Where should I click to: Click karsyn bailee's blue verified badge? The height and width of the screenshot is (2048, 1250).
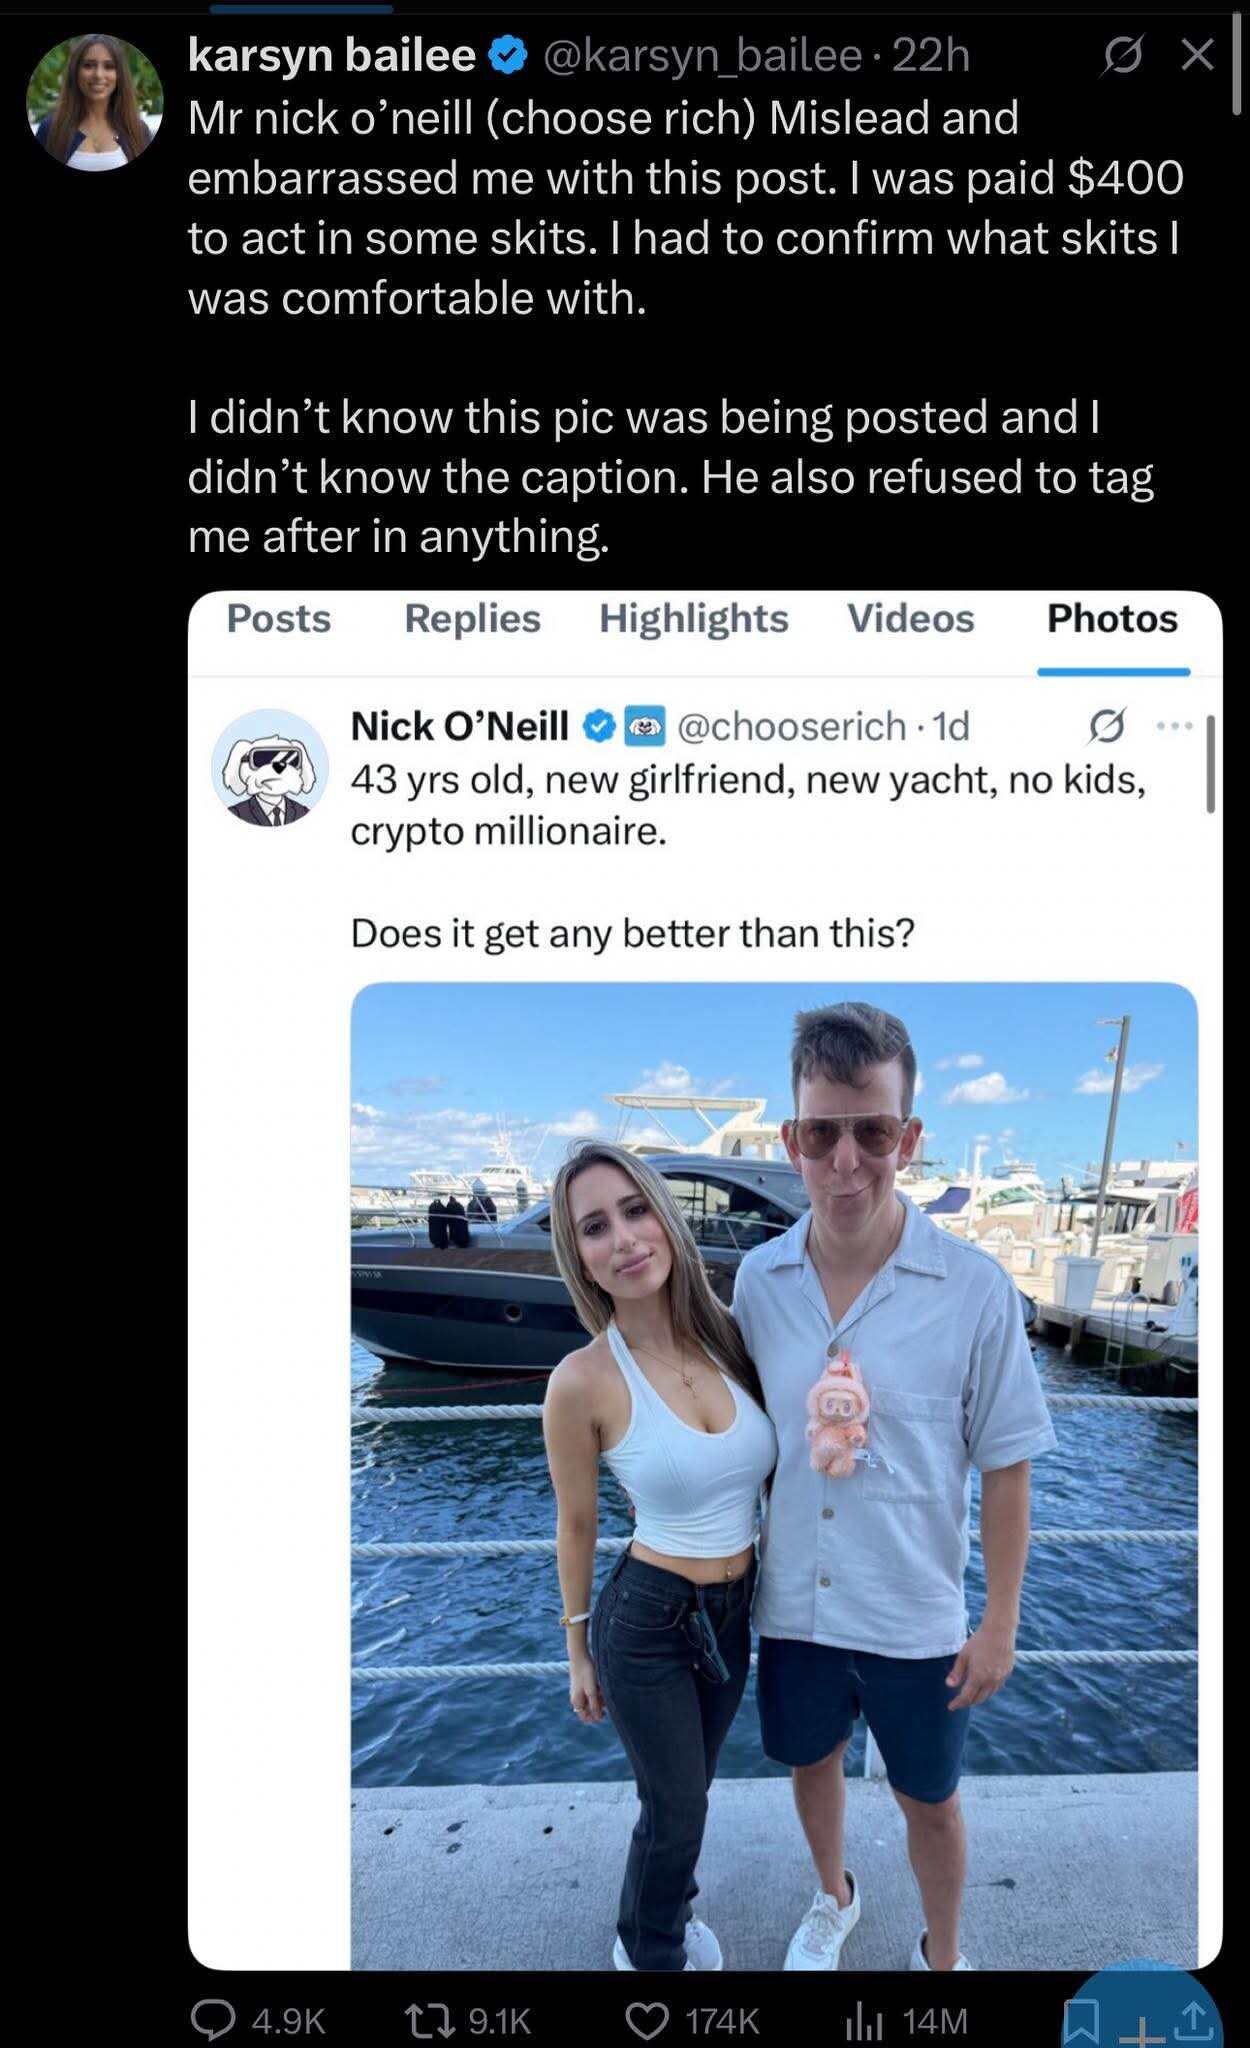pos(508,57)
